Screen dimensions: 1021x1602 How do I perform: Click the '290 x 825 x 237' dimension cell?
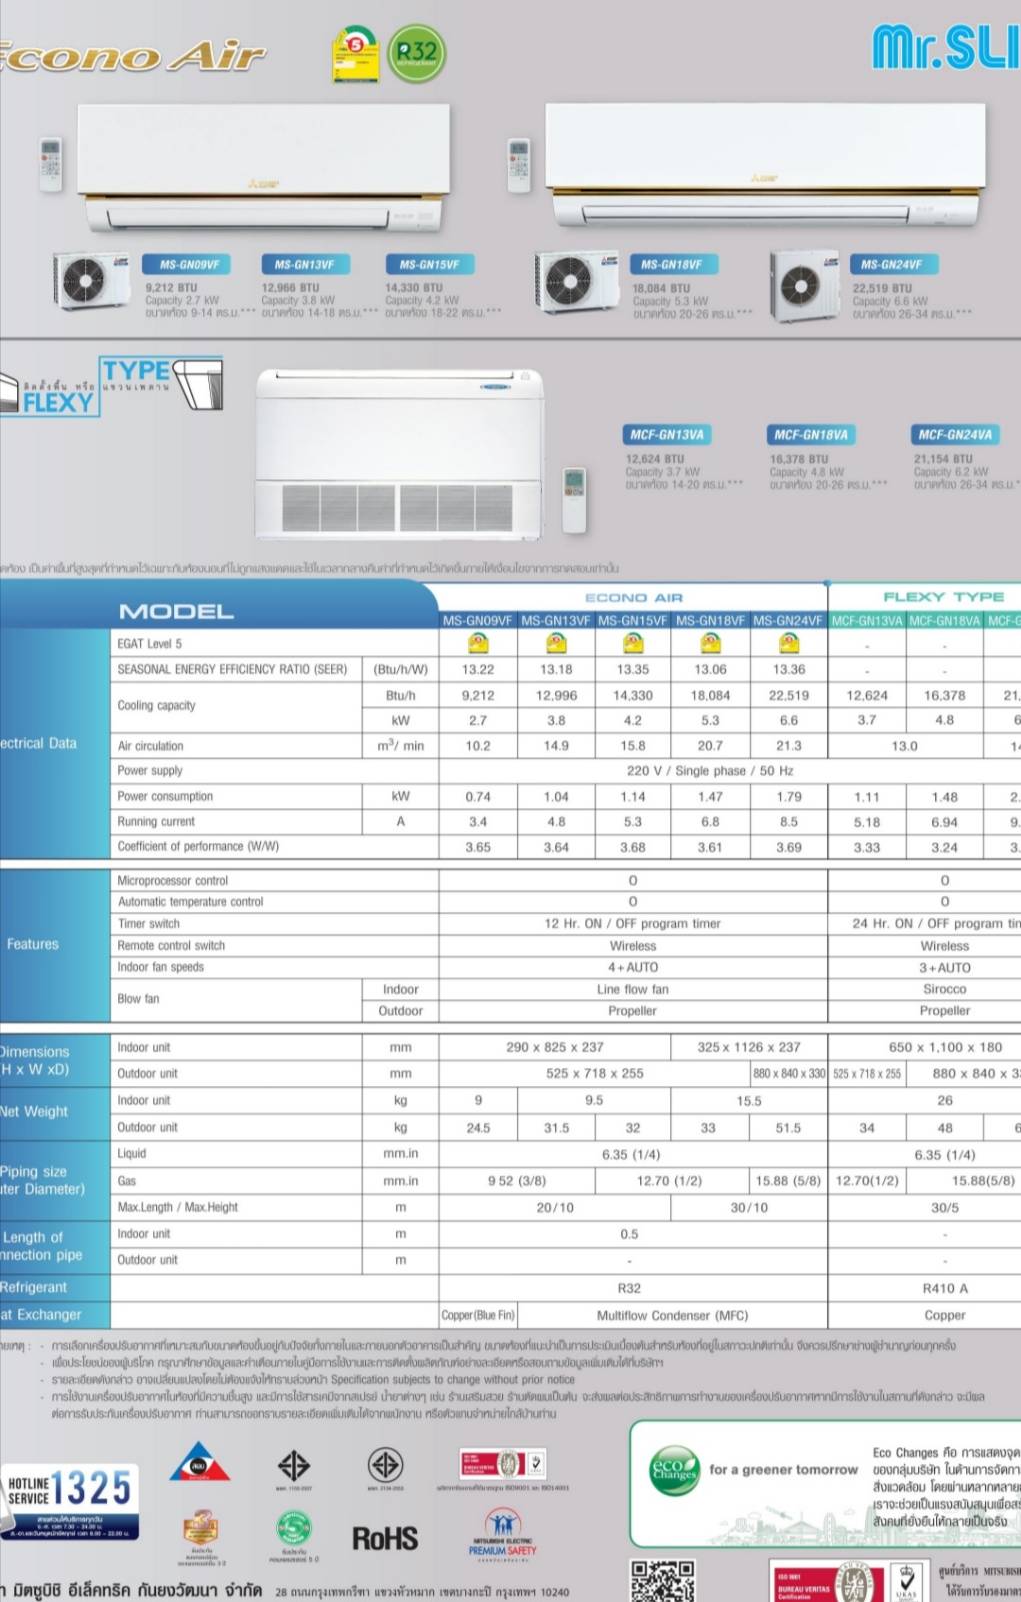coord(555,1047)
